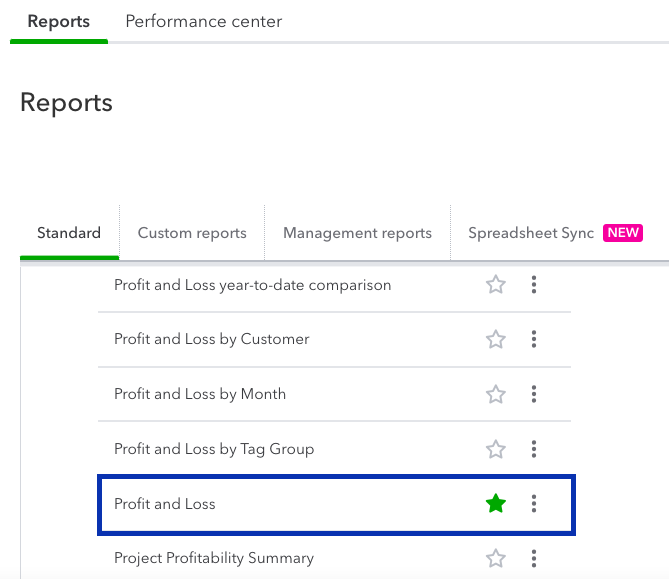Open more options for Profit and Loss year-to-date comparison
The width and height of the screenshot is (669, 579).
[x=534, y=285]
